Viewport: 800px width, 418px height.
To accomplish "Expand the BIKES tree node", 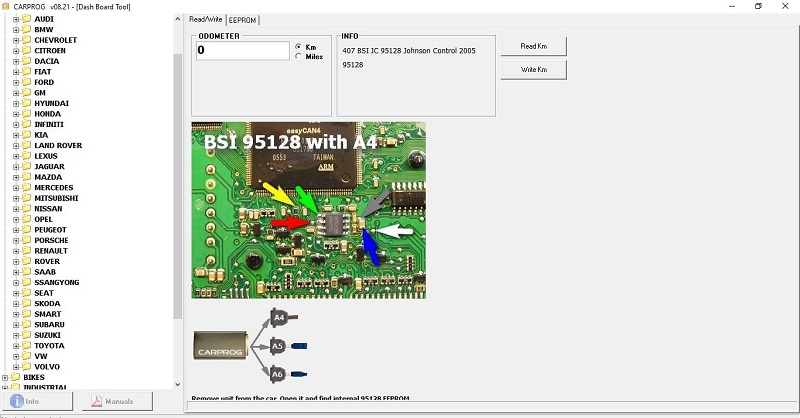I will [x=5, y=378].
